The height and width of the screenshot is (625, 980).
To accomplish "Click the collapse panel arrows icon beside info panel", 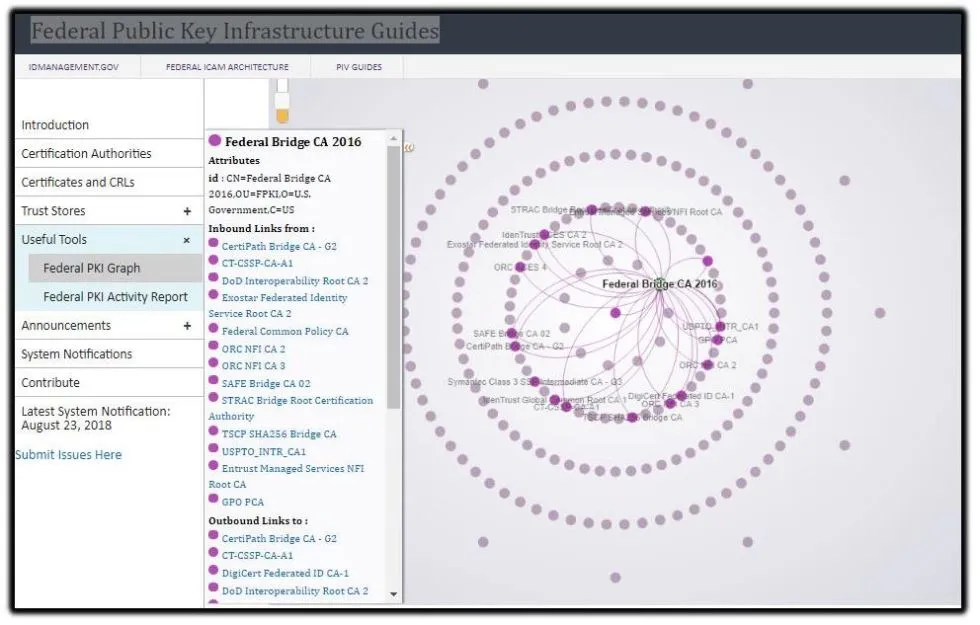I will click(409, 148).
